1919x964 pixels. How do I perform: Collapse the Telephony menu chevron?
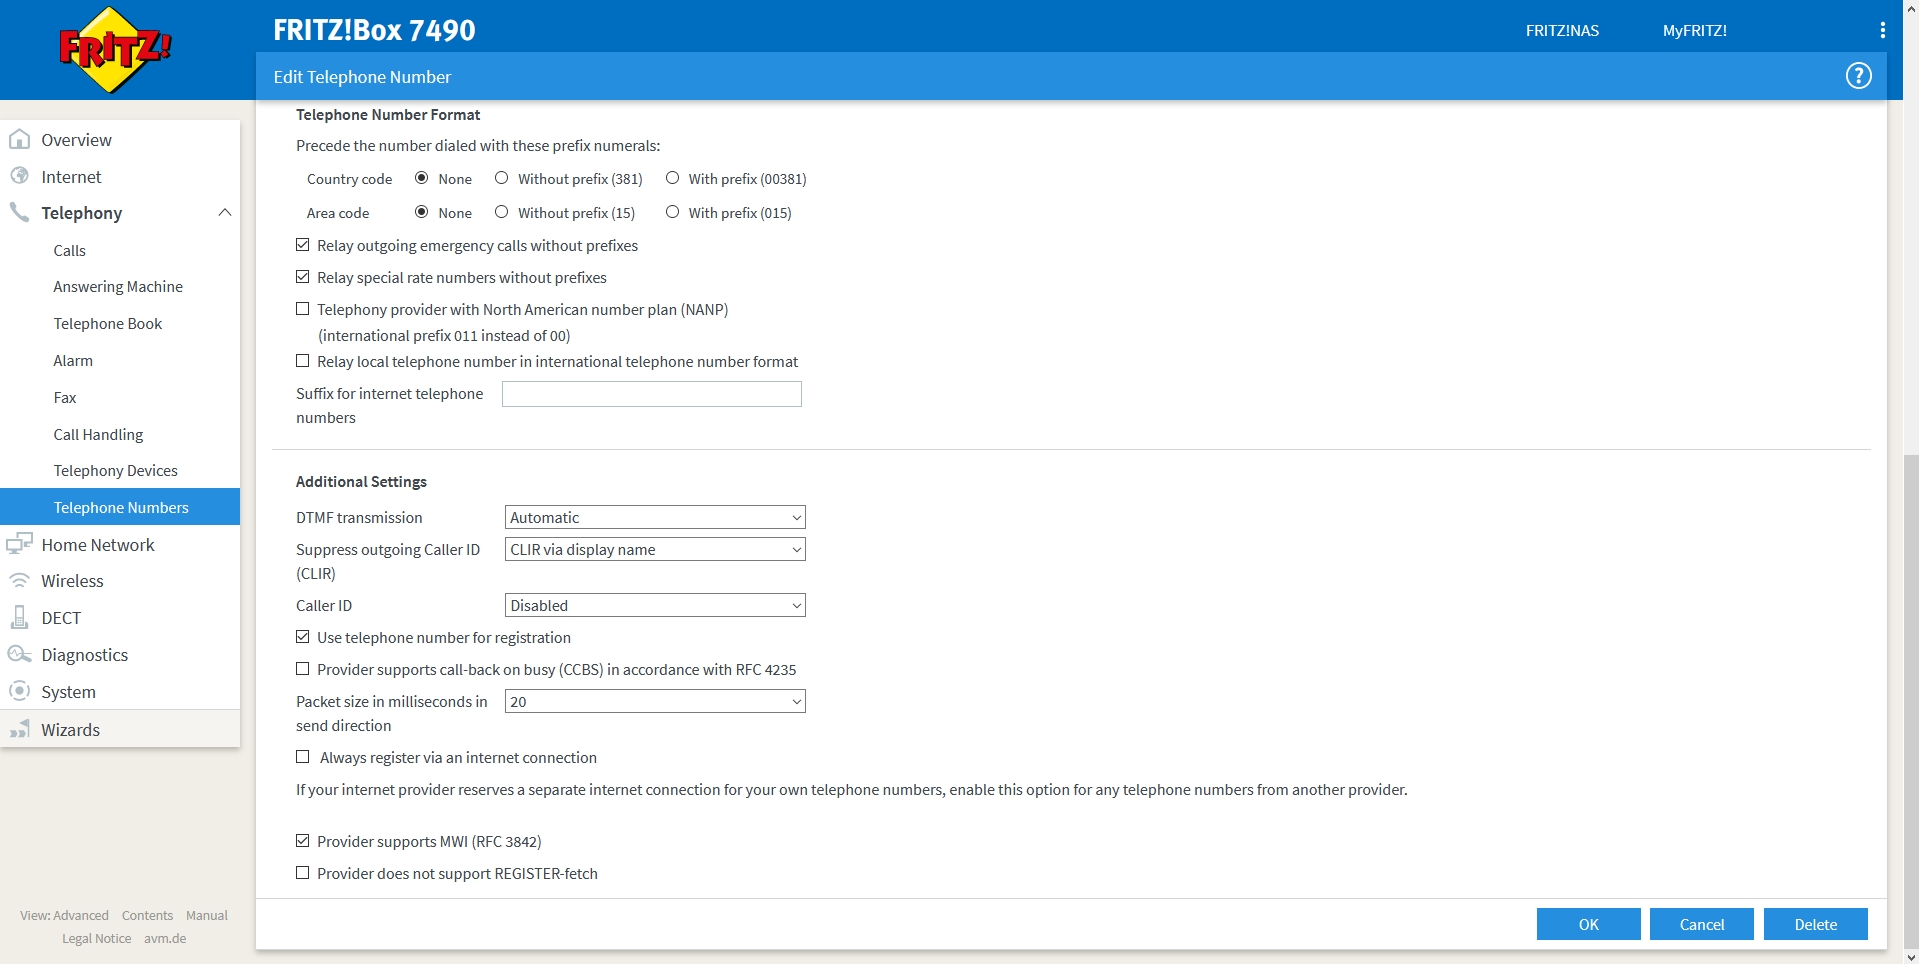point(225,212)
